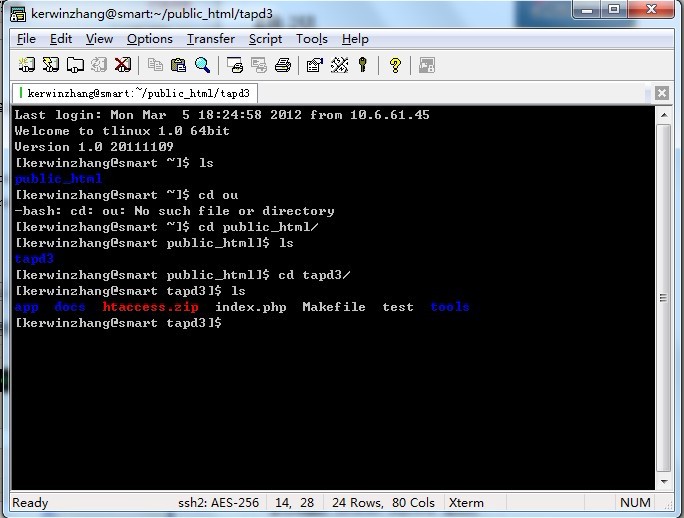Open the Help menu
The image size is (684, 518).
click(355, 39)
